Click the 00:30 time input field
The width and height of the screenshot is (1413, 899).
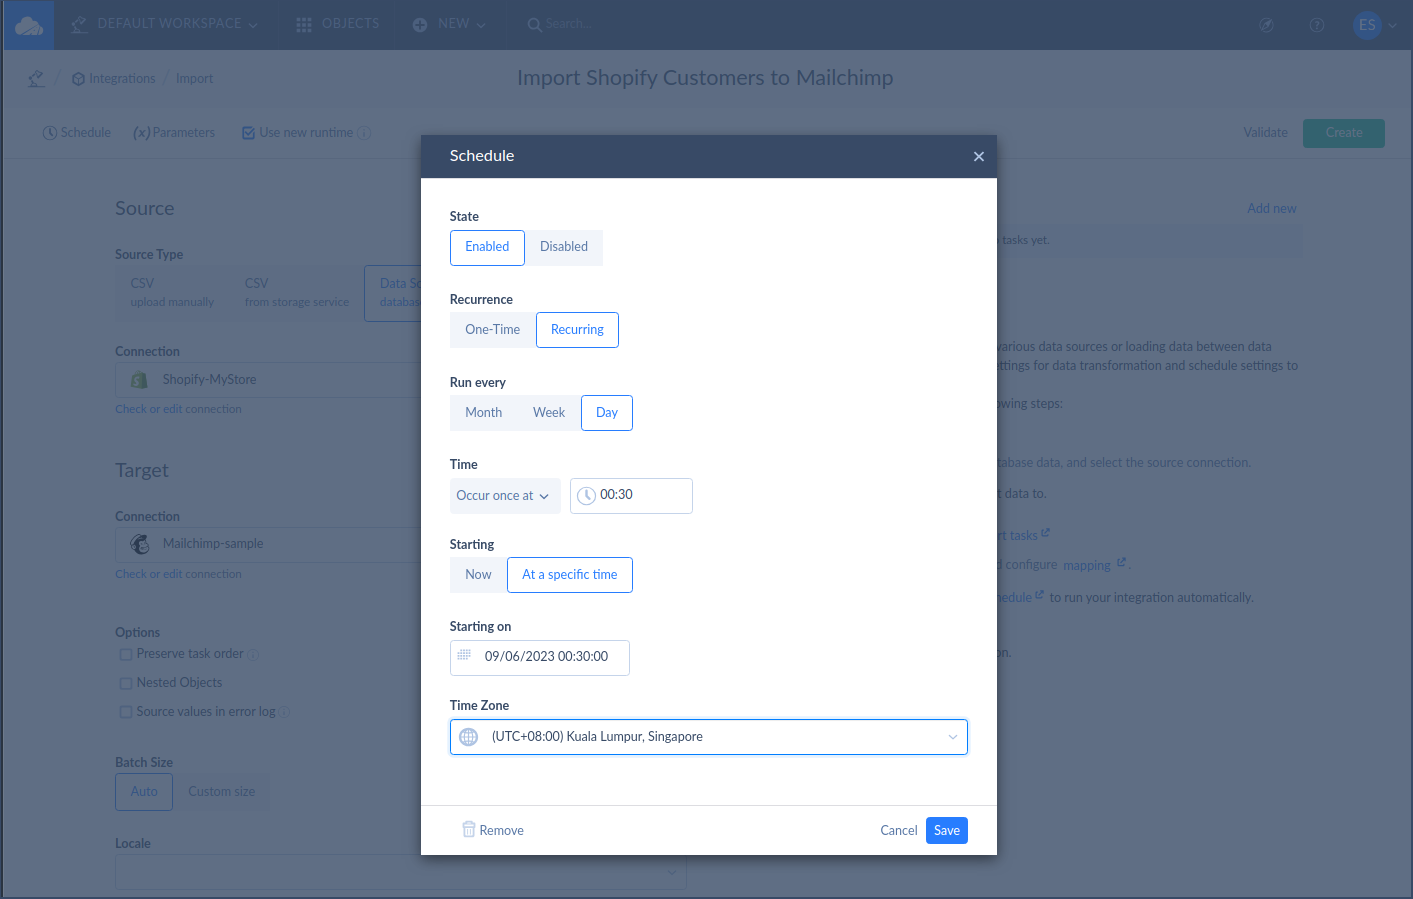(631, 496)
